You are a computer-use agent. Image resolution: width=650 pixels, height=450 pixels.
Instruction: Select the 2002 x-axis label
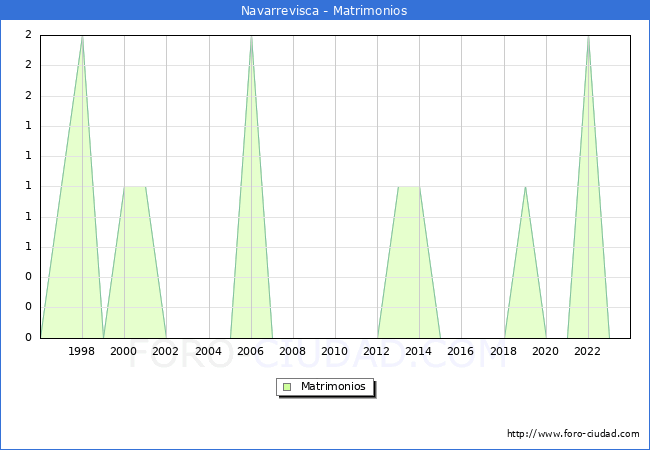click(166, 351)
